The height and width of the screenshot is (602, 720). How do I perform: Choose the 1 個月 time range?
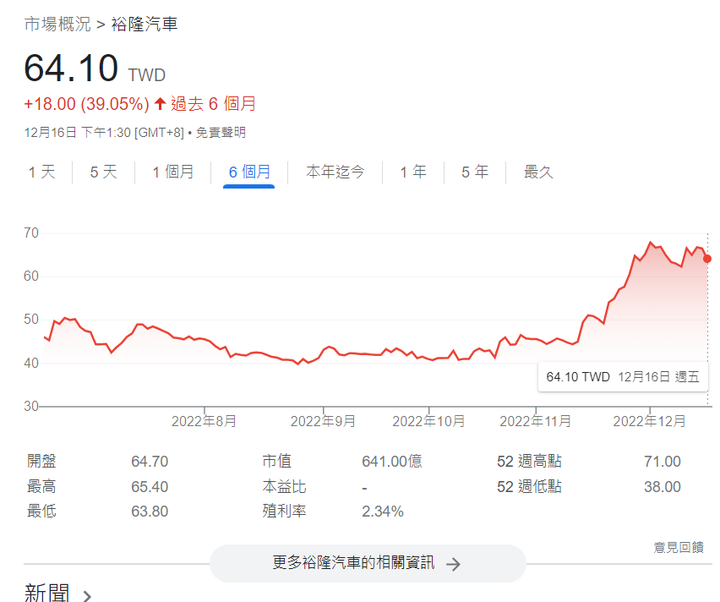click(x=173, y=172)
